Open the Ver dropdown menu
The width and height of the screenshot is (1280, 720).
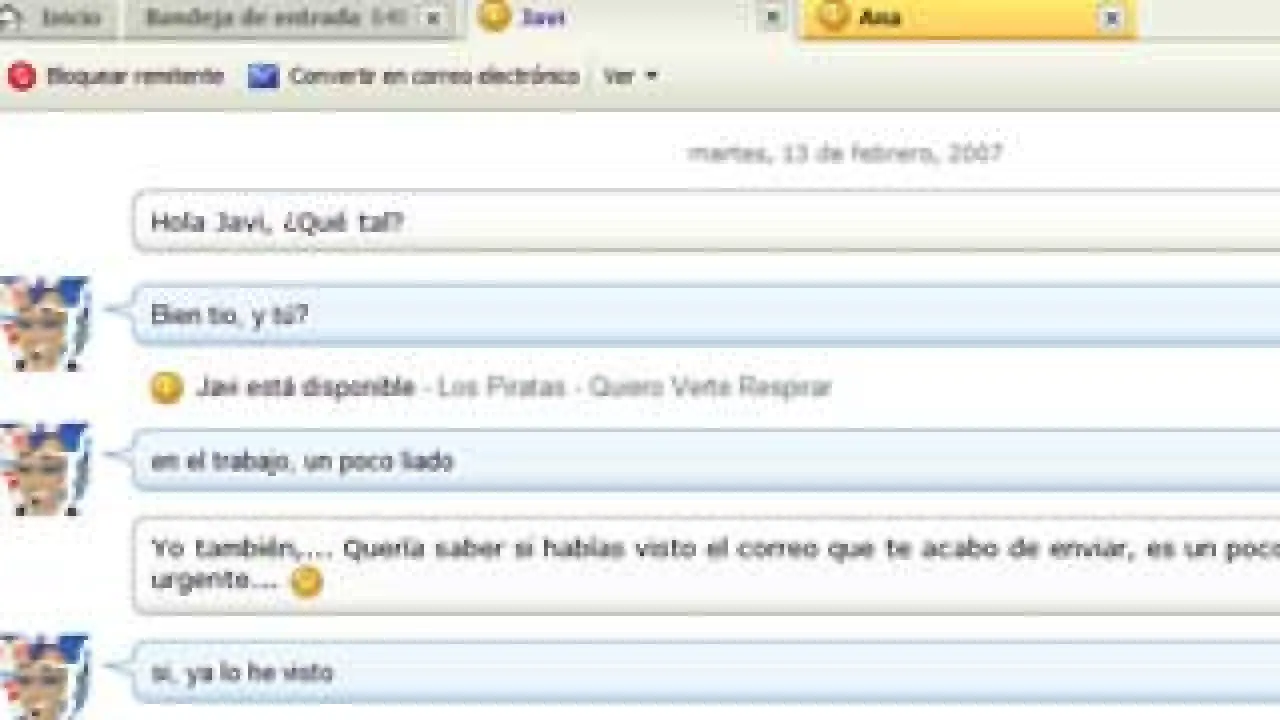coord(630,76)
